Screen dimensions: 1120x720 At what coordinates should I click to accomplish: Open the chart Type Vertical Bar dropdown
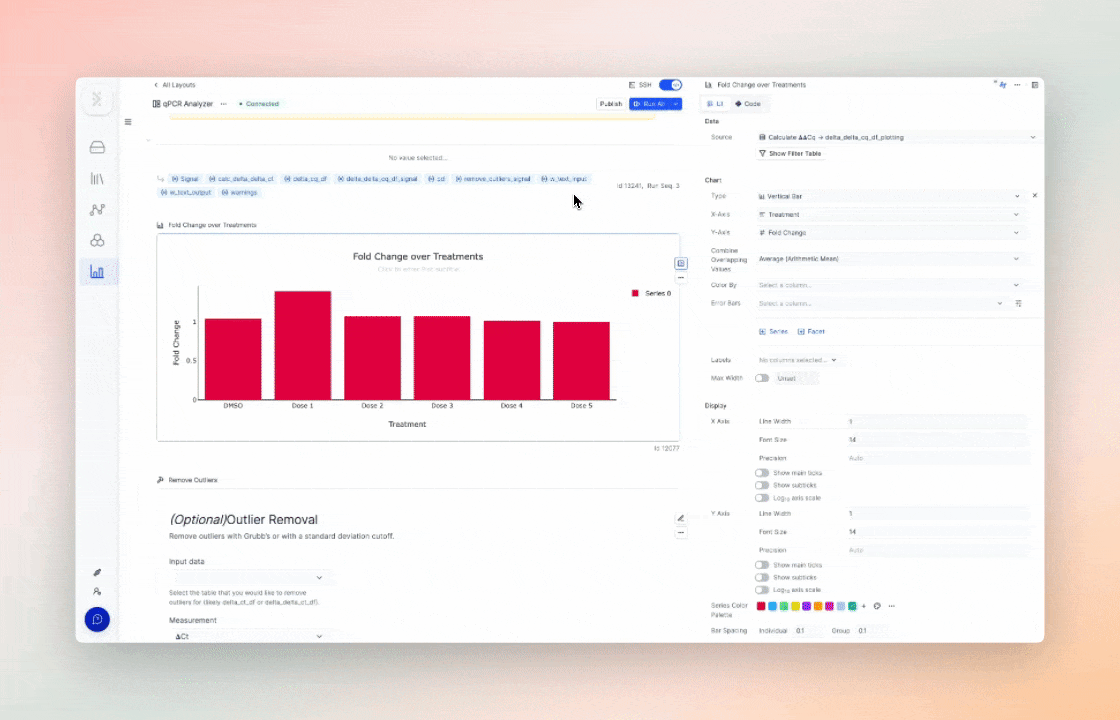890,196
